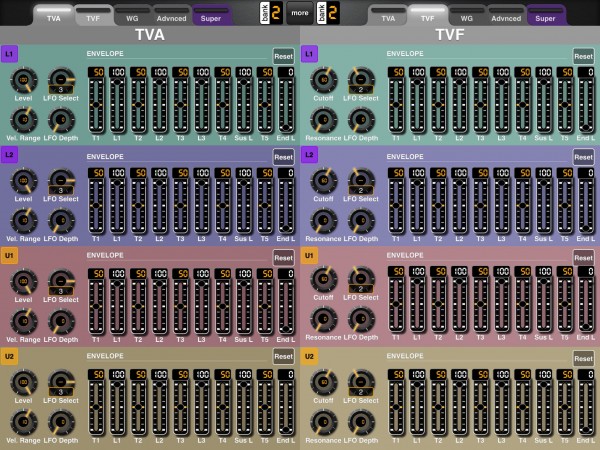The width and height of the screenshot is (600, 450).
Task: Toggle the TVA U2 partial badge
Action: point(9,356)
